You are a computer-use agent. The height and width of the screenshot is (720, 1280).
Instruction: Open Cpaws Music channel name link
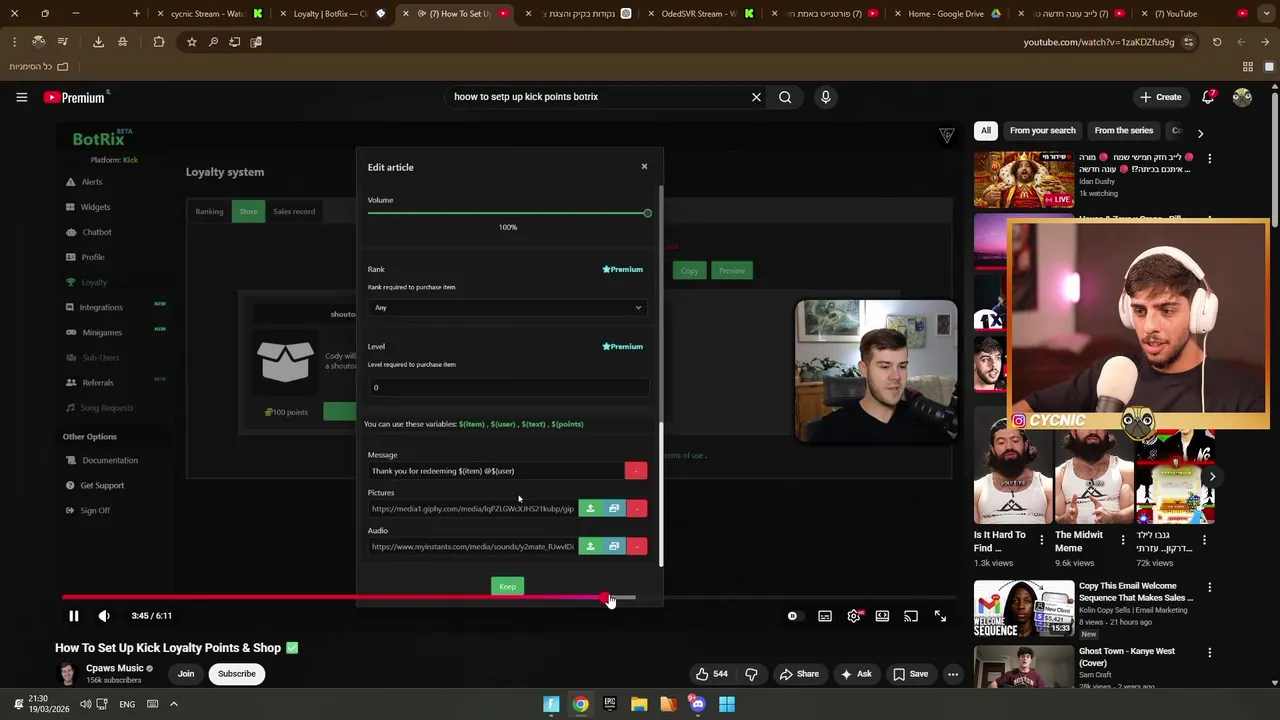115,668
